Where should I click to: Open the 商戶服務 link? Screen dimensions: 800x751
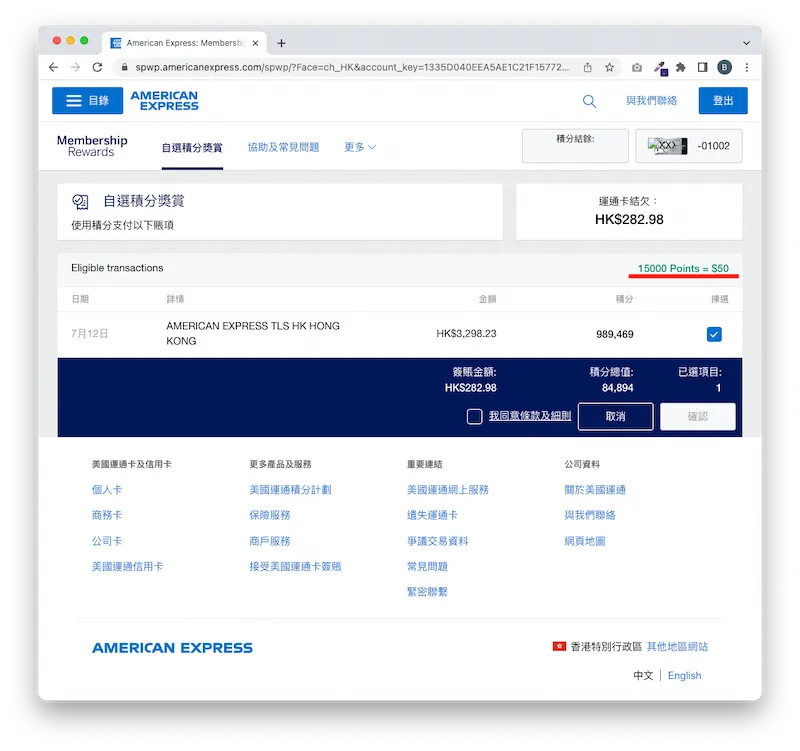(269, 541)
